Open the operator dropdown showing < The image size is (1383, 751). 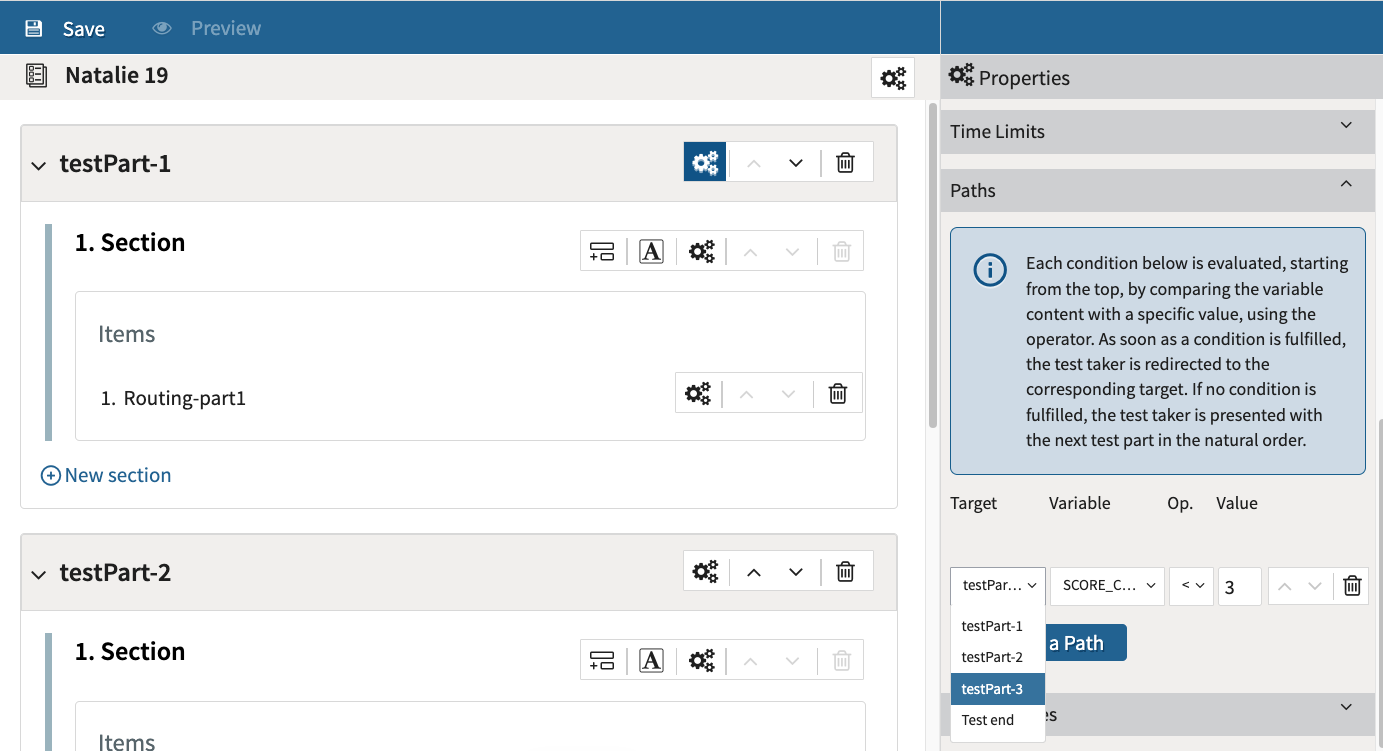1191,586
